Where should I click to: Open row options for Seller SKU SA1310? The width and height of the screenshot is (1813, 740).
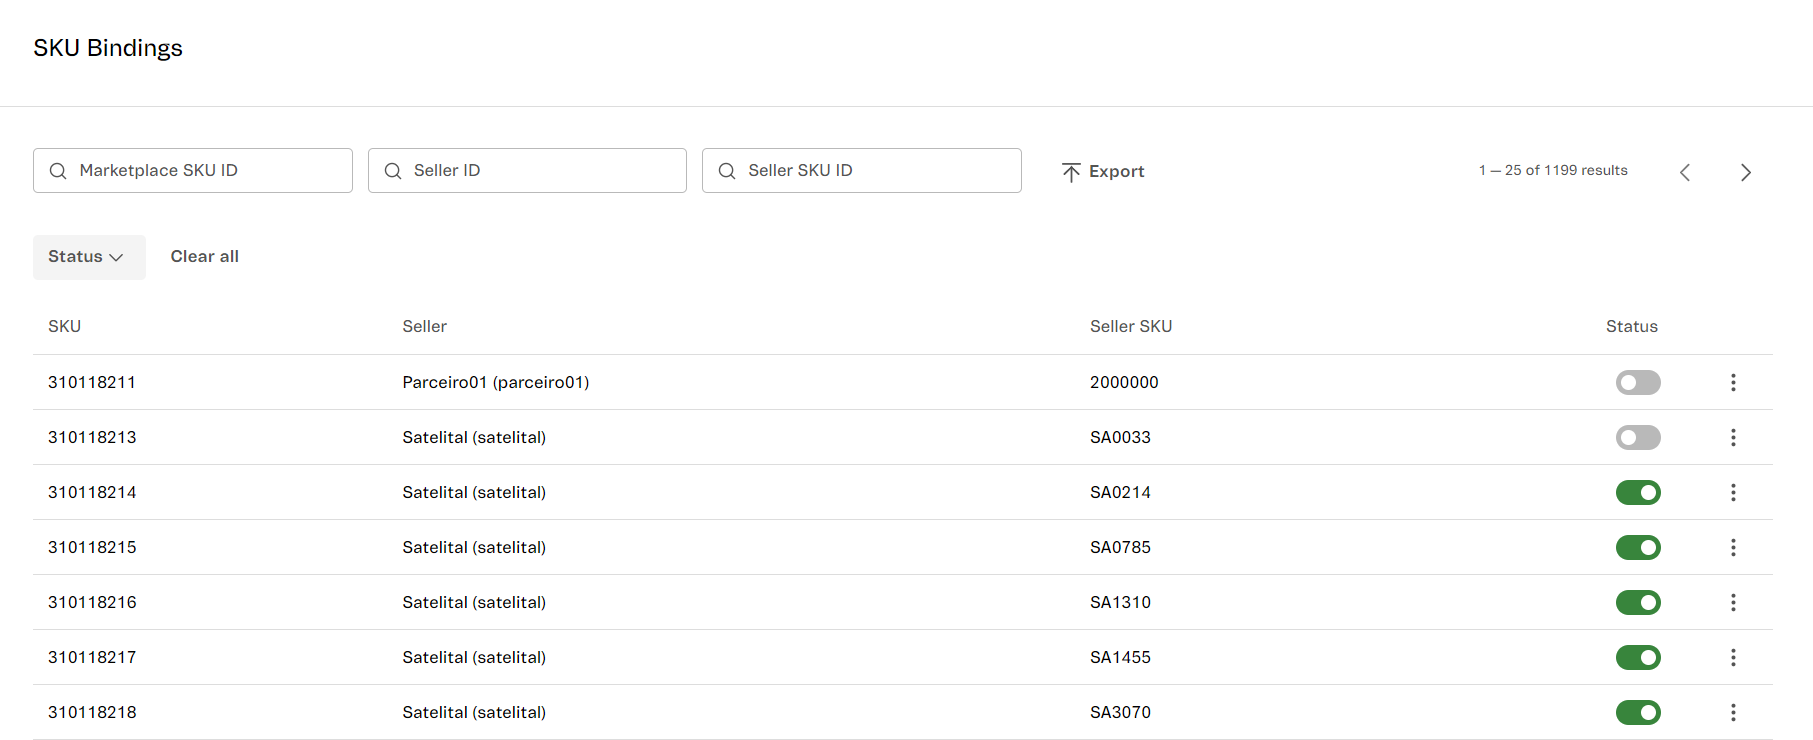point(1733,602)
